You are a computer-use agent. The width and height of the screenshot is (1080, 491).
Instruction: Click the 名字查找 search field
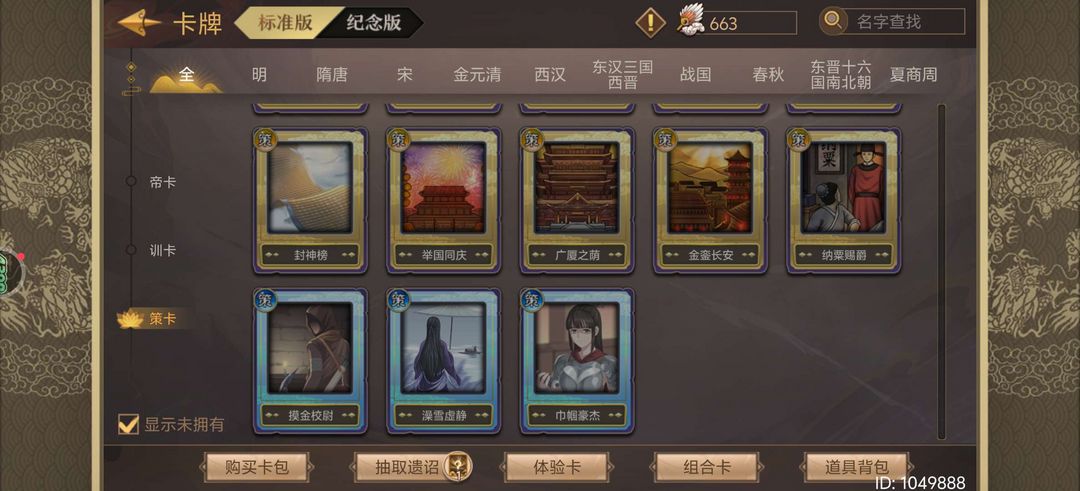click(x=905, y=21)
